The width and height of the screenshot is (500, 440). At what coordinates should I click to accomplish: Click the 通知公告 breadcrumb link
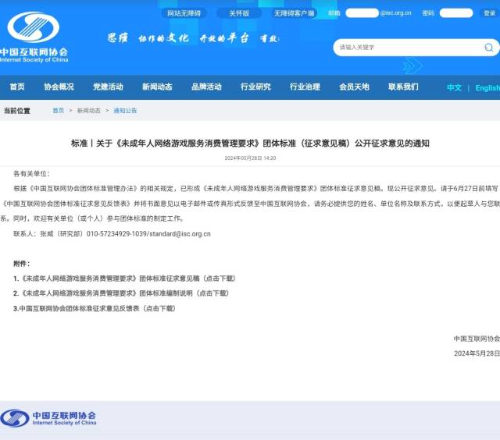click(x=125, y=110)
